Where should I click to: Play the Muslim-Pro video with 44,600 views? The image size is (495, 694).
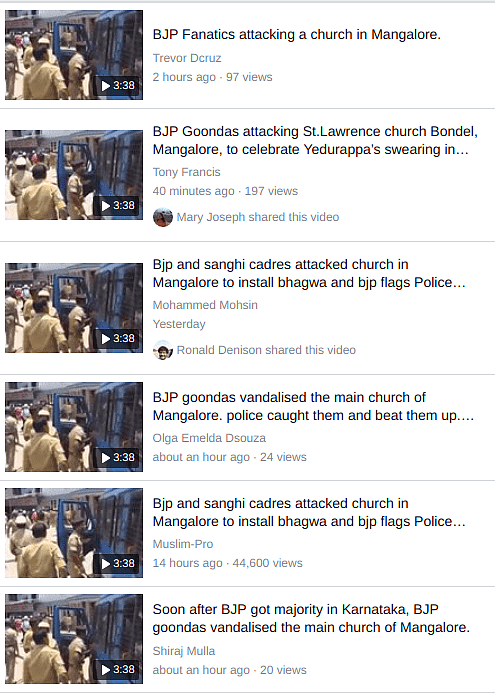[74, 533]
